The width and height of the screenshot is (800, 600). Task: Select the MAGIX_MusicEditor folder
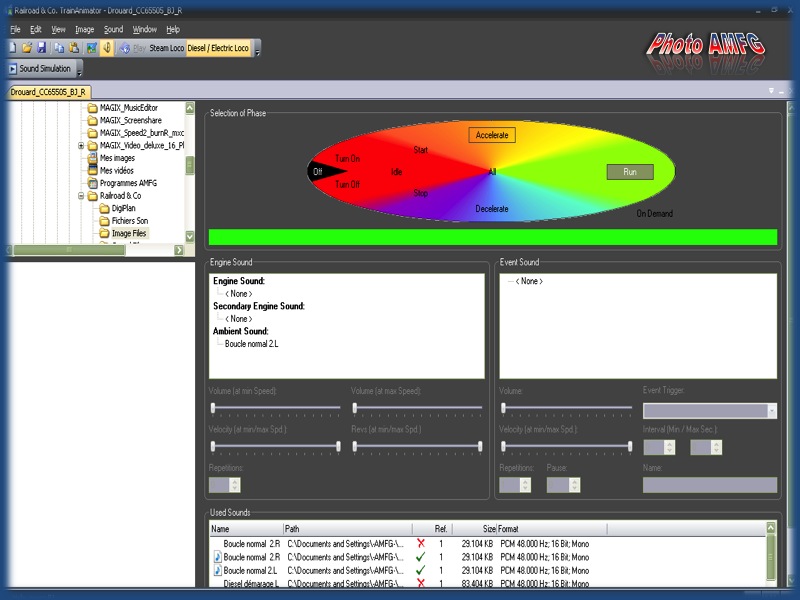coord(129,108)
